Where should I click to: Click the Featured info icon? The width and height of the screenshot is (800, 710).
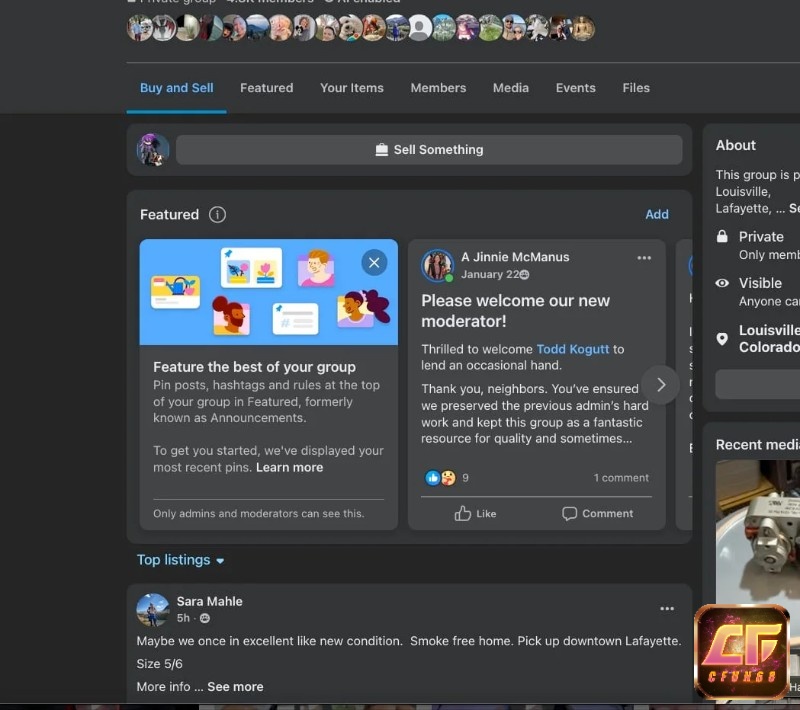(217, 215)
